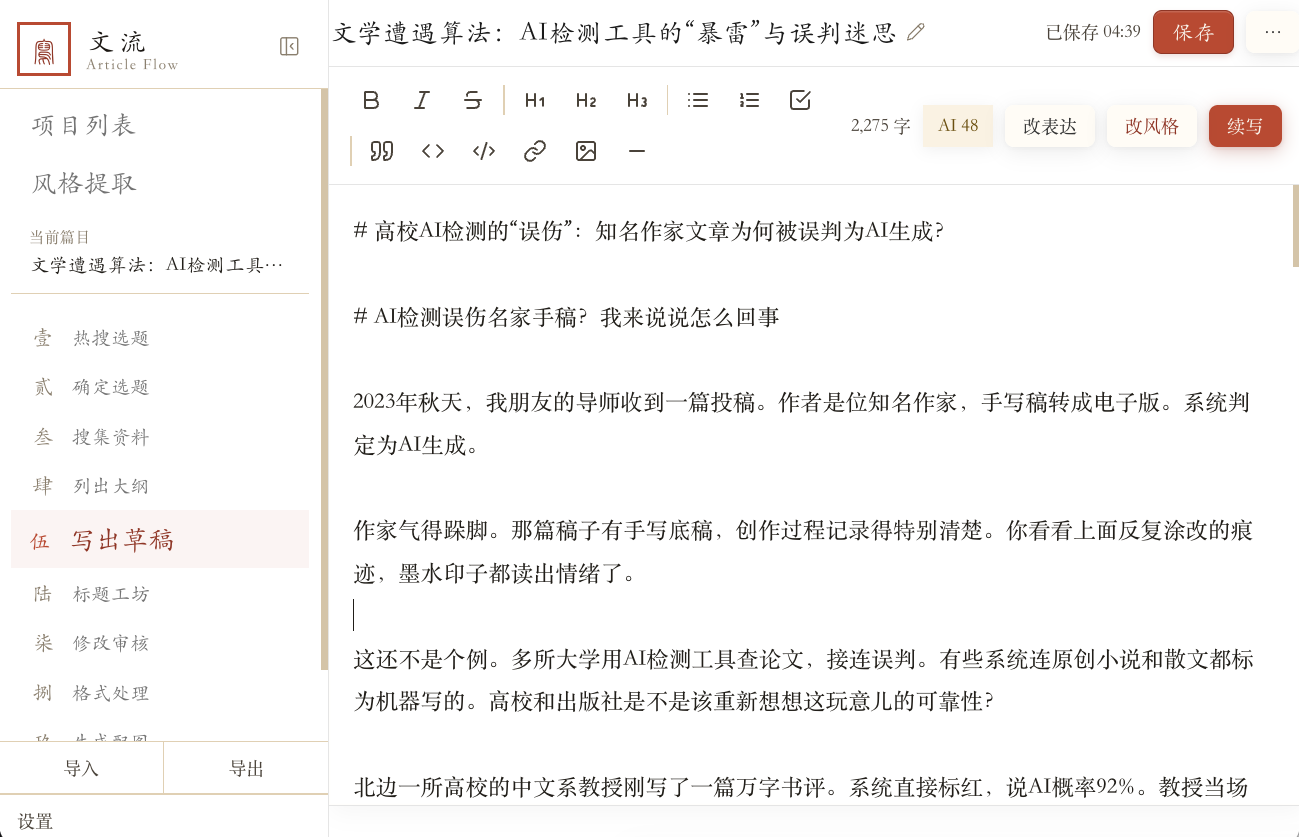Screen dimensions: 1299x837
Task: Apply italic formatting
Action: coord(422,100)
